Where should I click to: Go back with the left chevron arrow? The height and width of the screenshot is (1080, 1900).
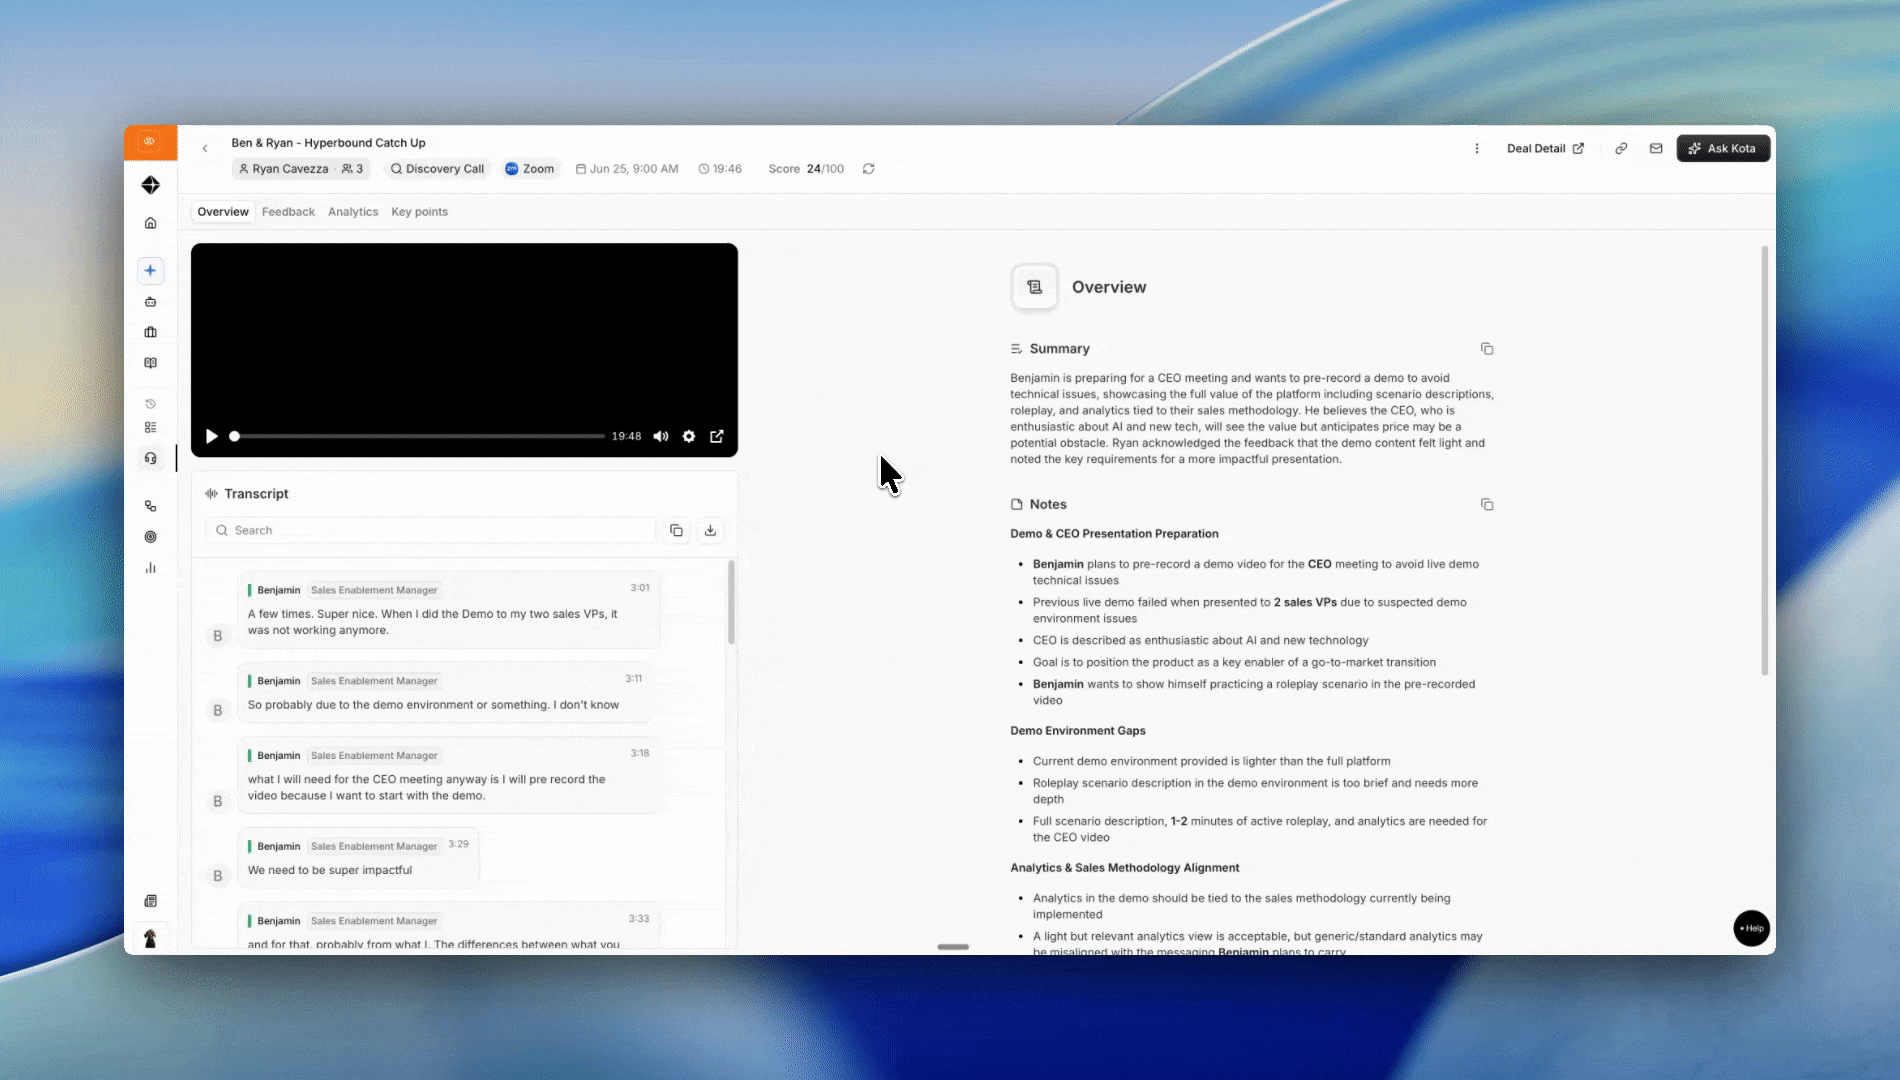pyautogui.click(x=205, y=149)
